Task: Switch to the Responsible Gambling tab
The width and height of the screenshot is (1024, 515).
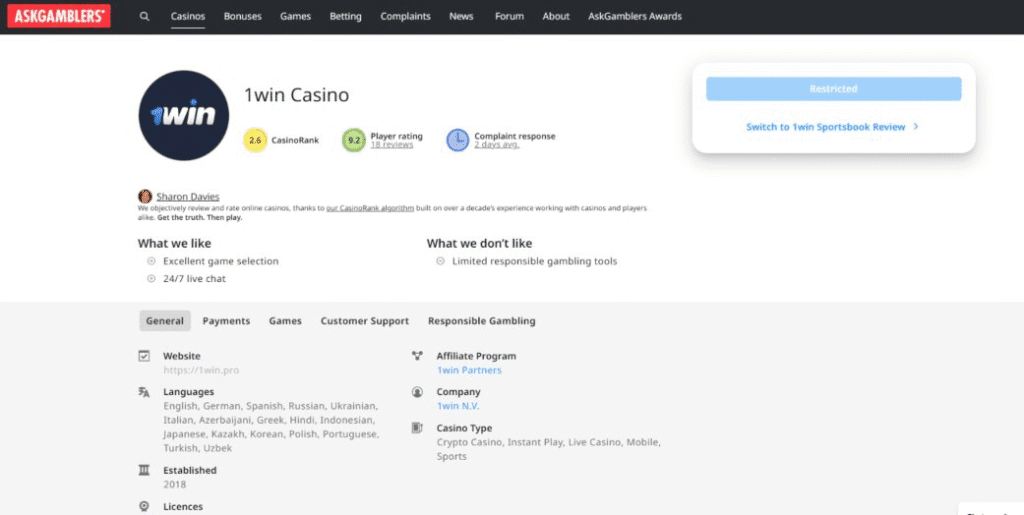Action: tap(481, 321)
